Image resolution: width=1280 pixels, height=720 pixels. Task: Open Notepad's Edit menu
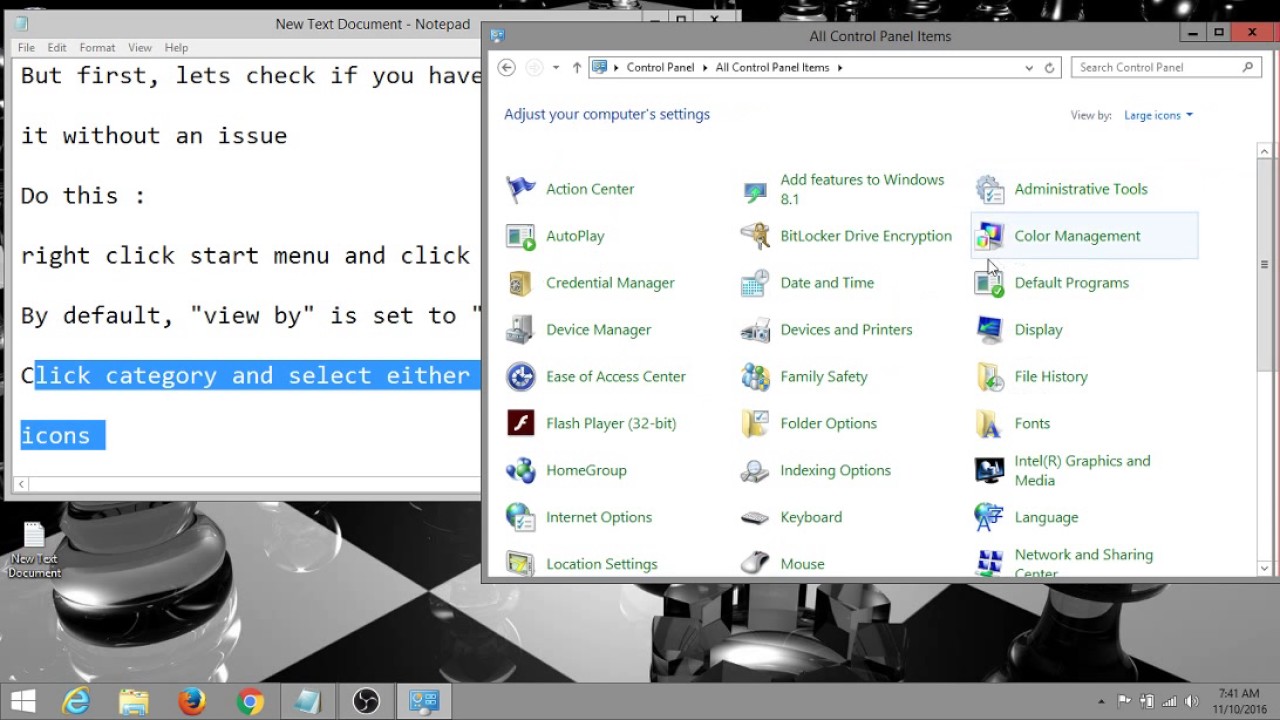click(x=57, y=47)
